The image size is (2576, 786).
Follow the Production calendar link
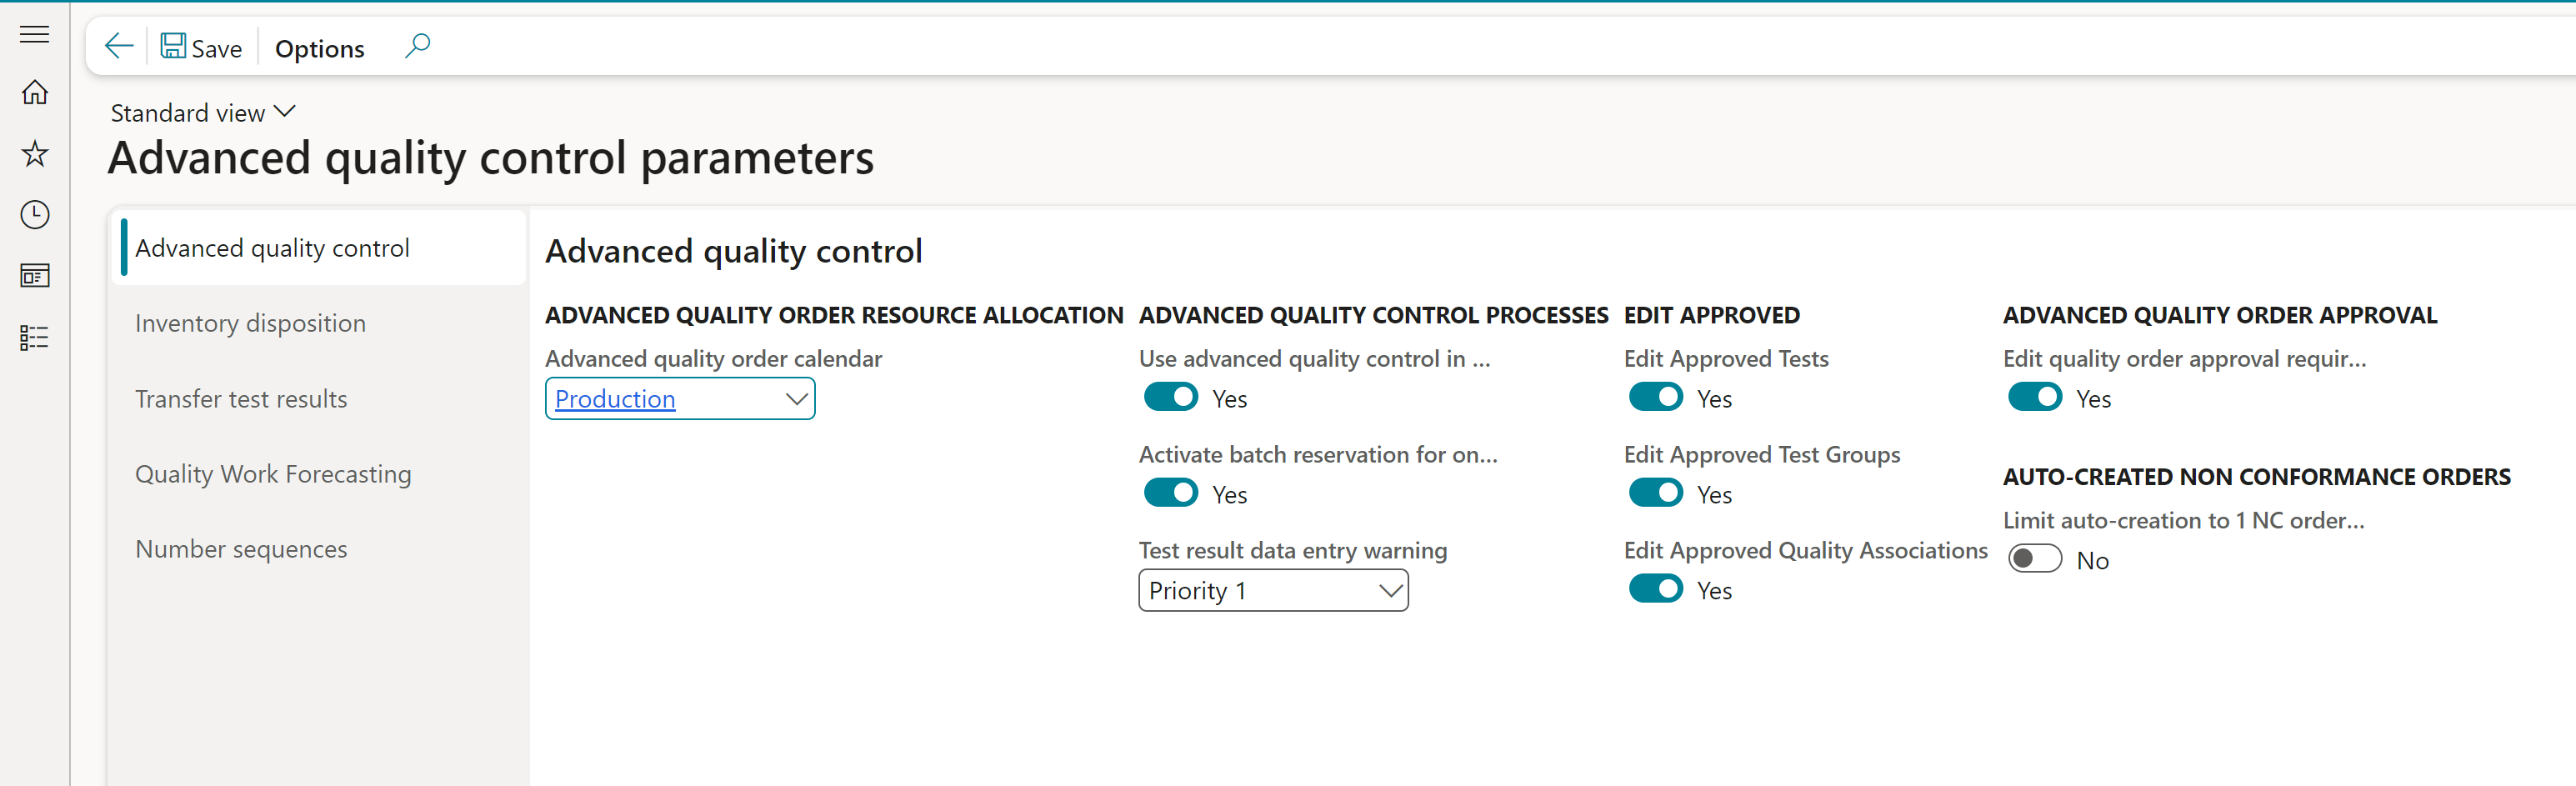[x=615, y=399]
